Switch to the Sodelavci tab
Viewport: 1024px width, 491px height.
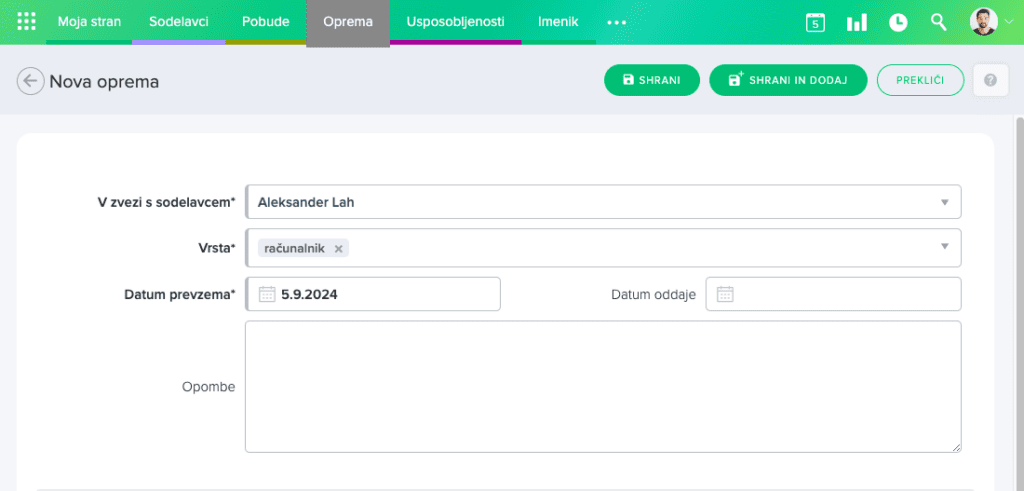[178, 22]
